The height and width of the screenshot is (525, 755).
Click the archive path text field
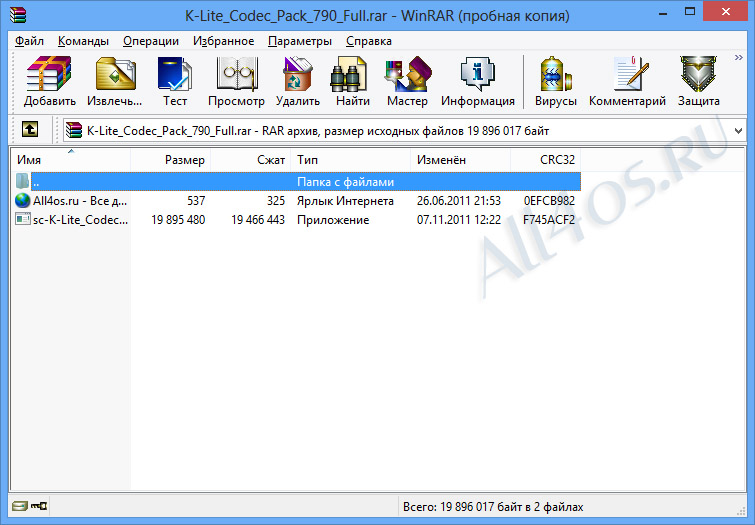pos(404,131)
